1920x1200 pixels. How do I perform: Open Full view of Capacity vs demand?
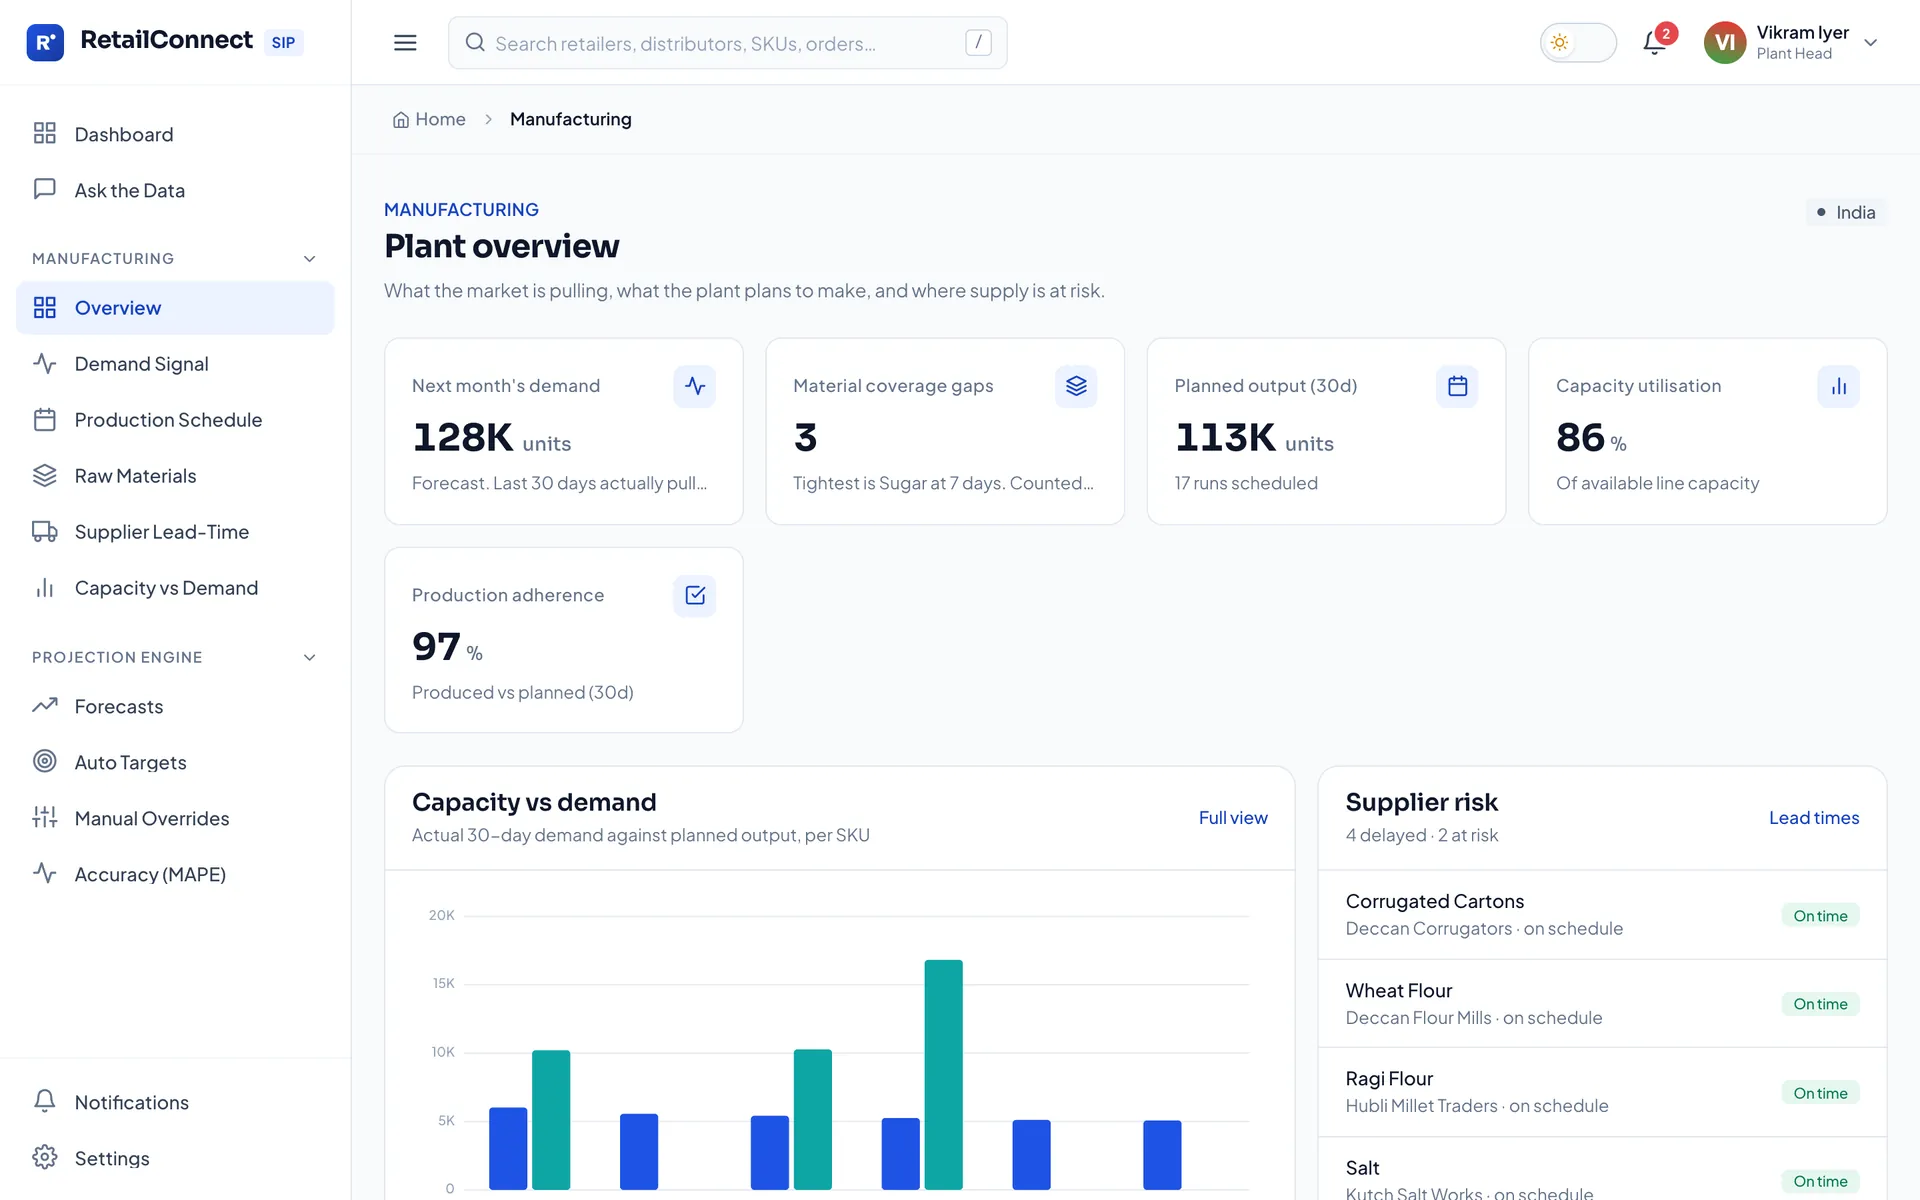(x=1233, y=818)
